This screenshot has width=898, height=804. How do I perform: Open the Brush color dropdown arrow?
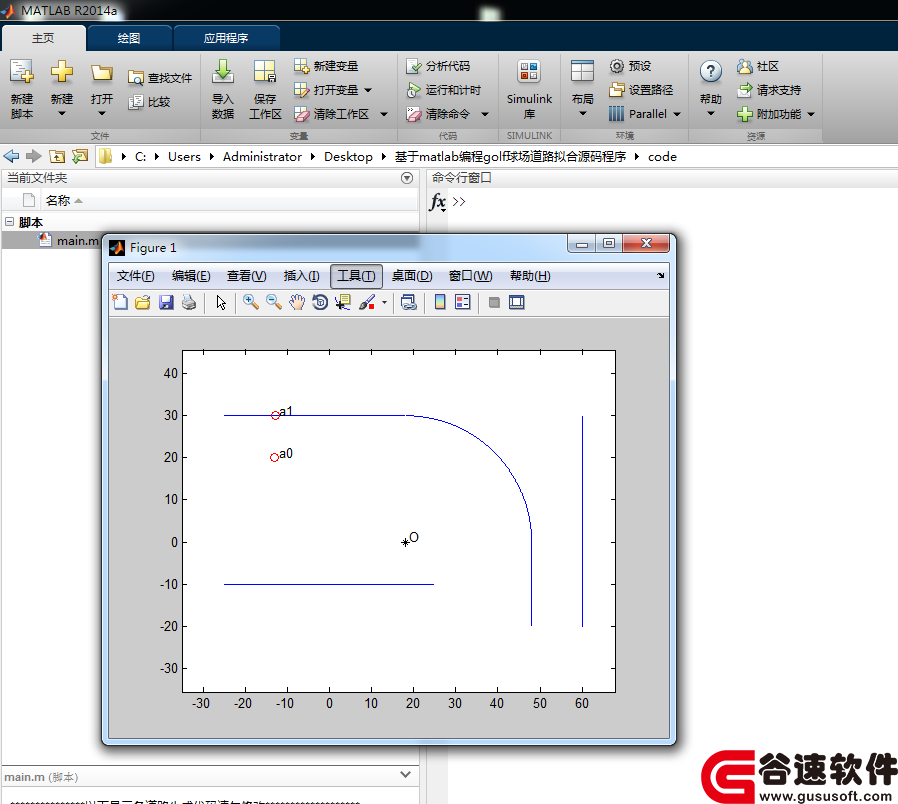(384, 302)
